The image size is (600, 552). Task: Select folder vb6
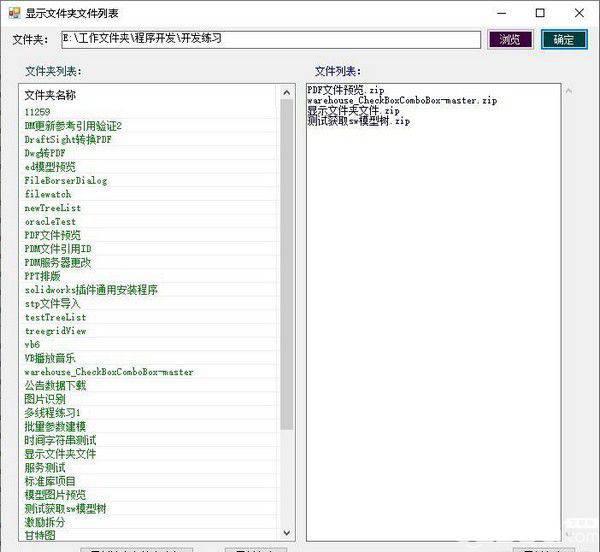point(32,344)
